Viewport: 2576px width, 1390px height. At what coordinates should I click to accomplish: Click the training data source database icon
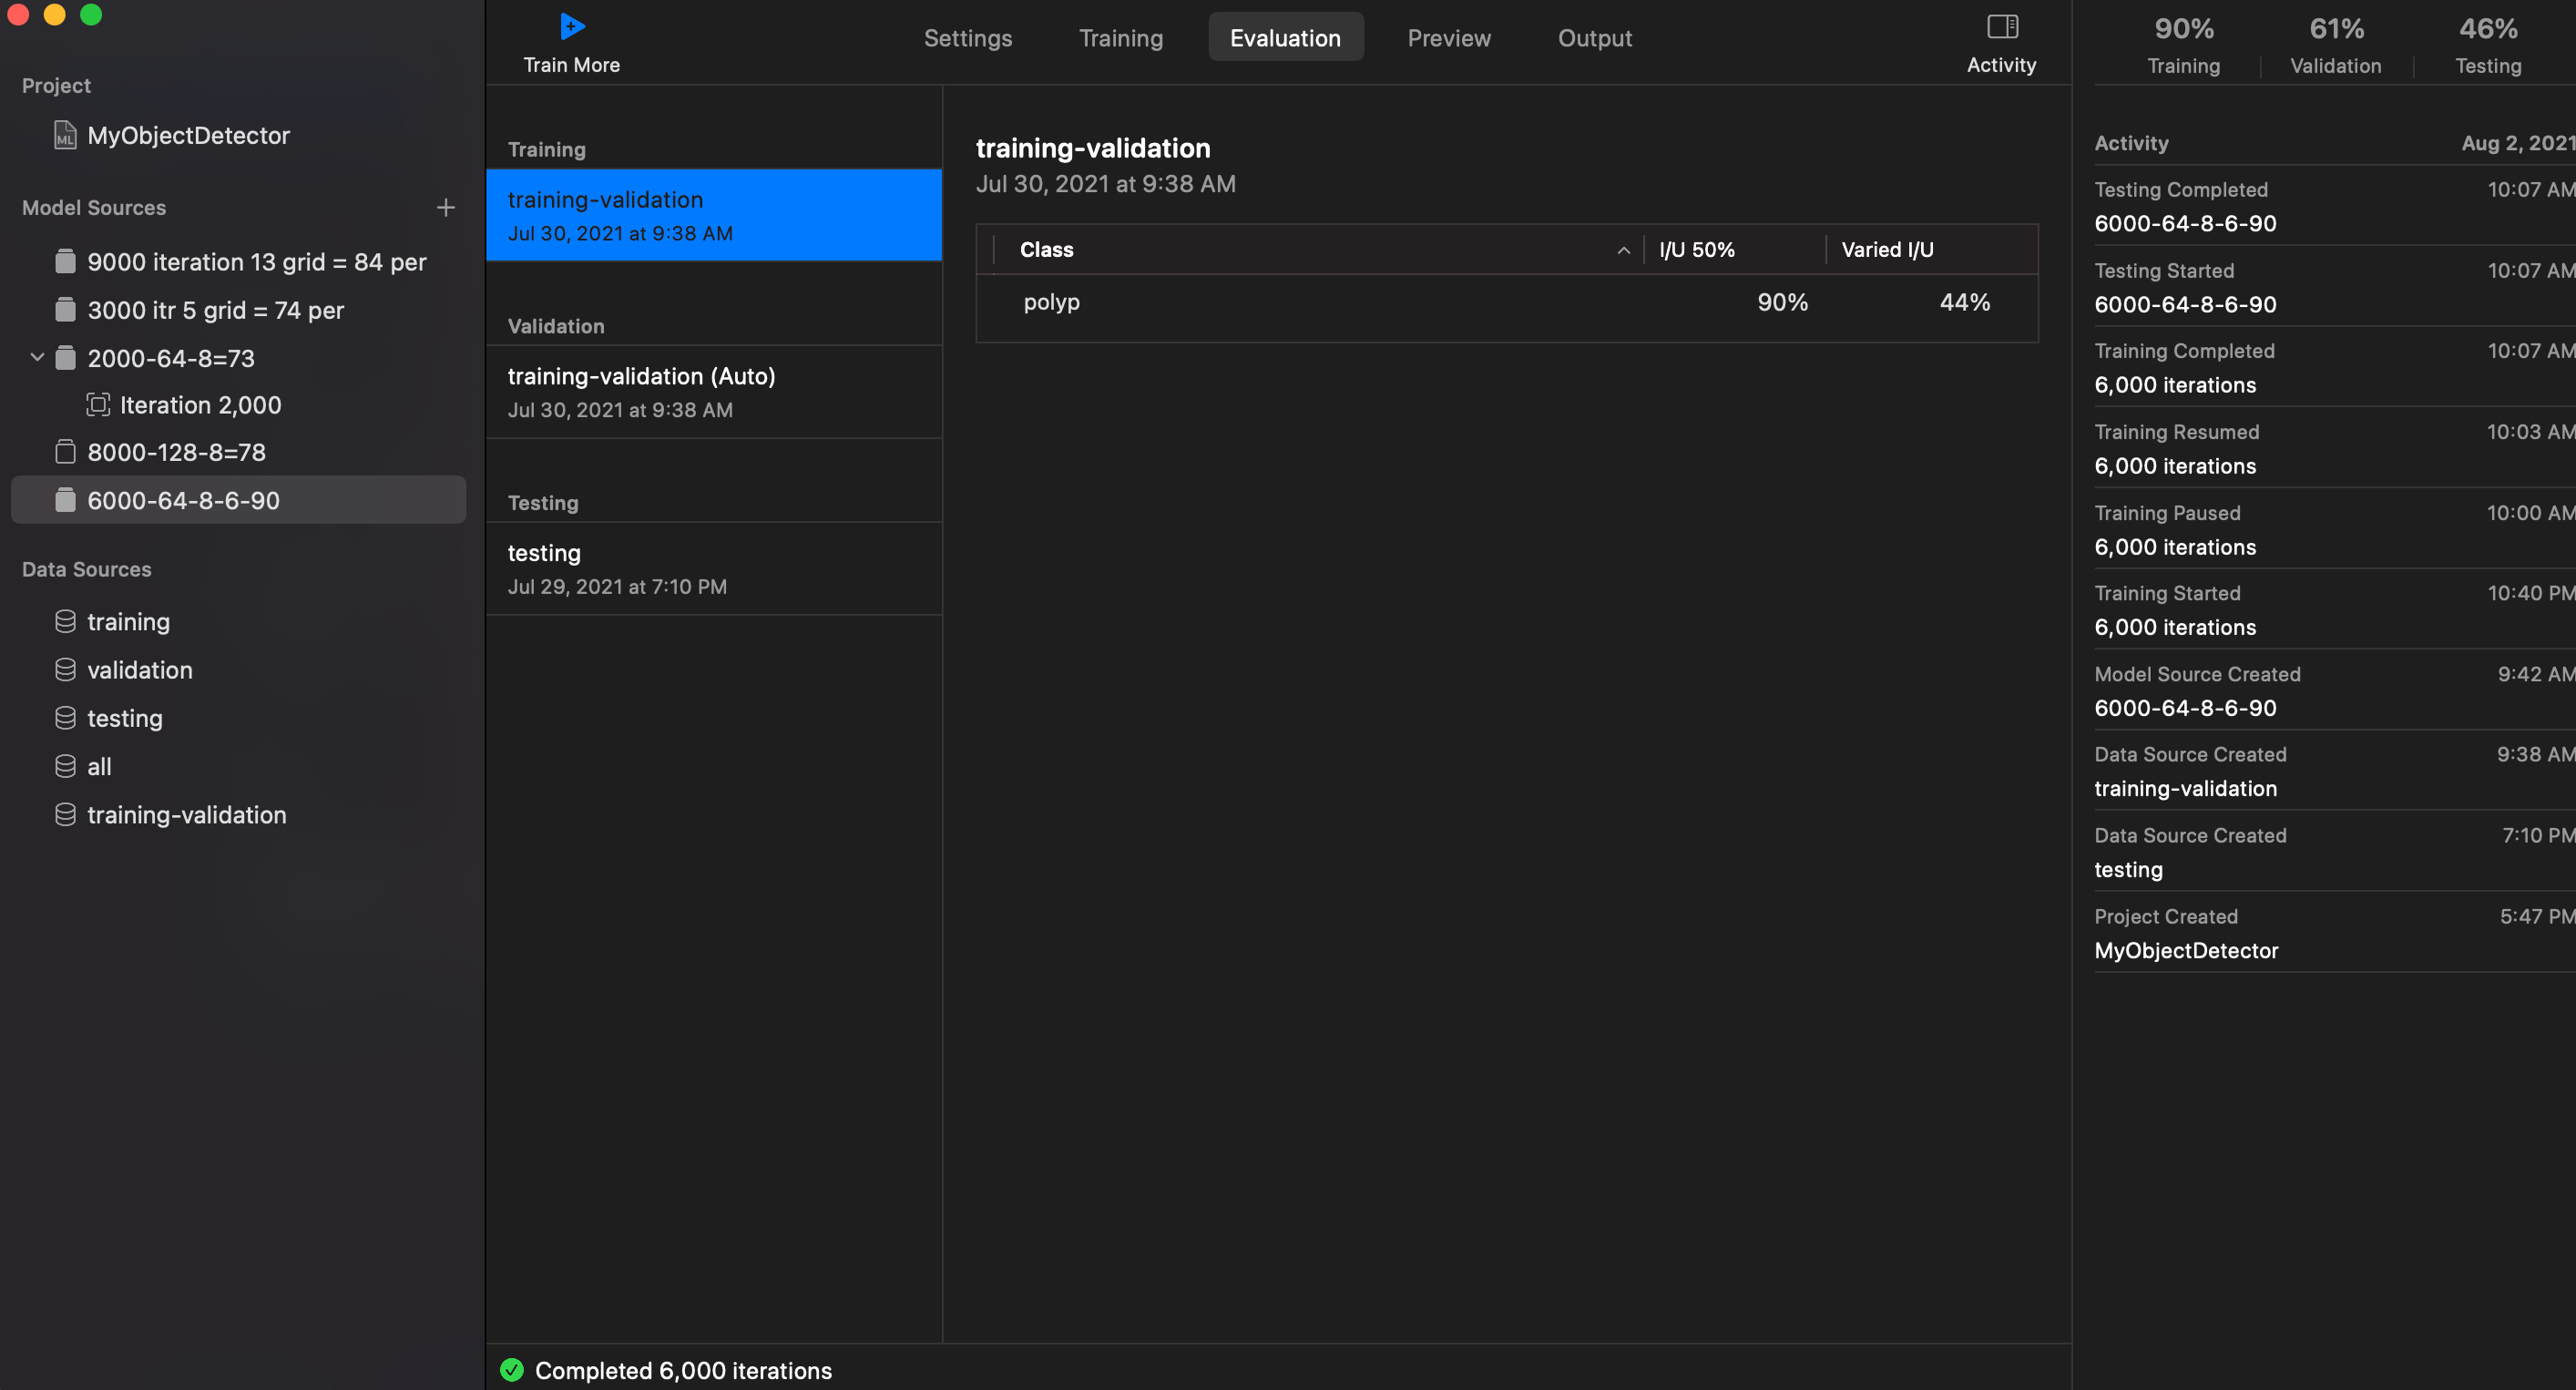(65, 622)
